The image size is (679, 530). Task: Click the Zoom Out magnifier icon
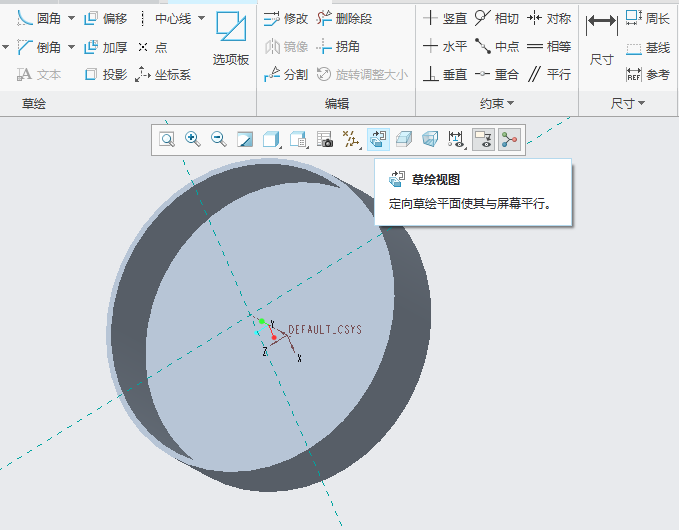tap(219, 139)
